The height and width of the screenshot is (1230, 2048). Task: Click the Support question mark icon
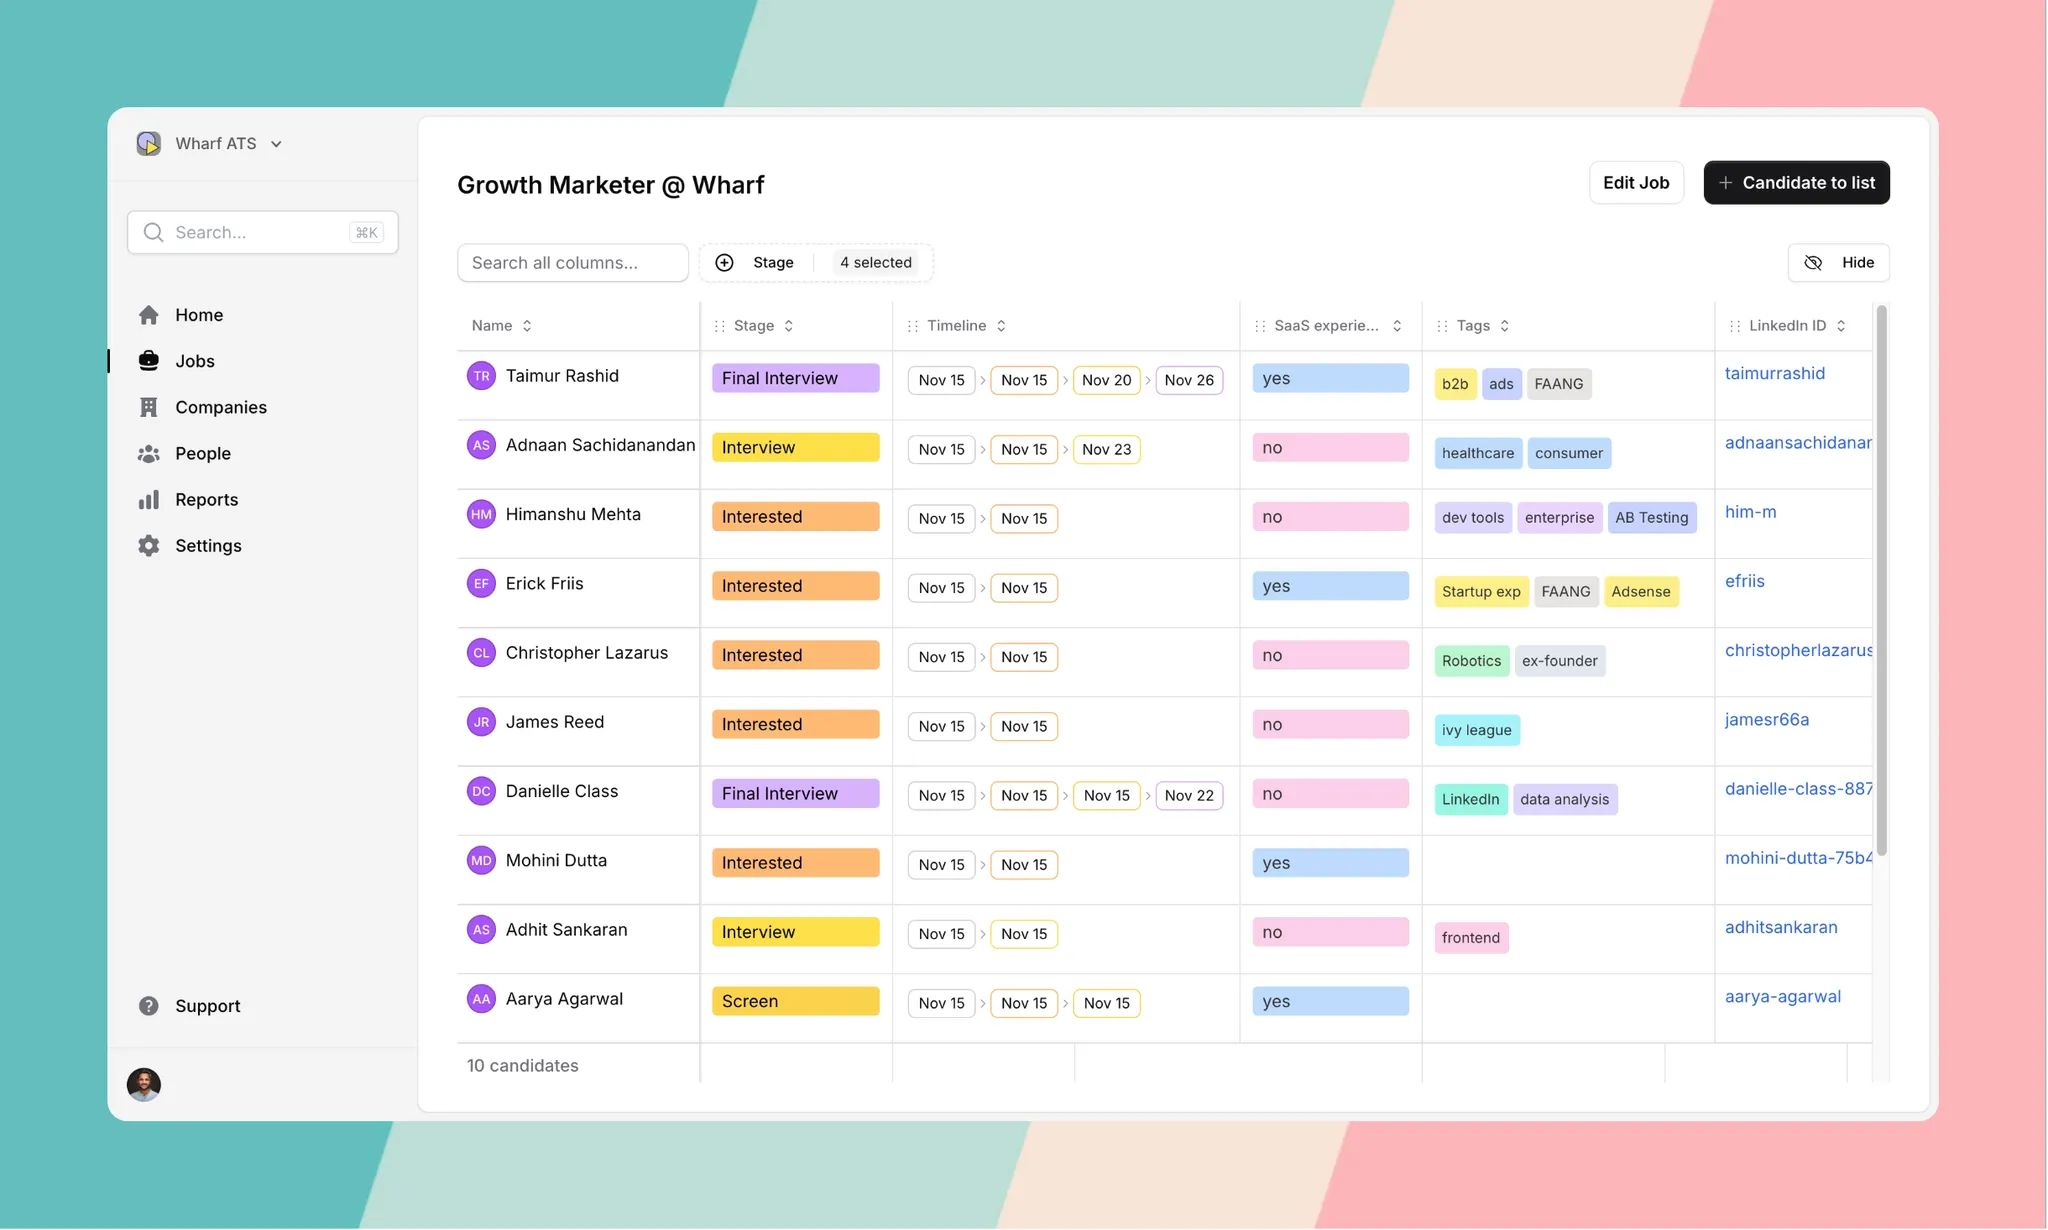pyautogui.click(x=149, y=1006)
